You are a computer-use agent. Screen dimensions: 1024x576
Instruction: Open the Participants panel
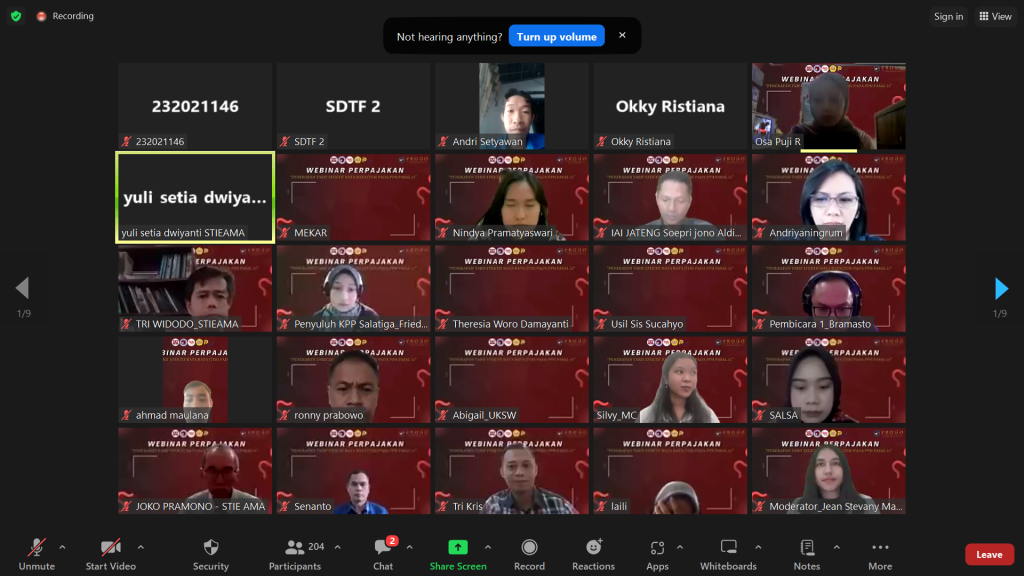tap(295, 554)
